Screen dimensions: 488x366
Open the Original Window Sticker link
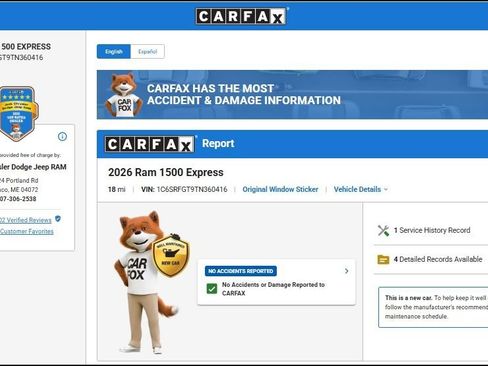[280, 189]
